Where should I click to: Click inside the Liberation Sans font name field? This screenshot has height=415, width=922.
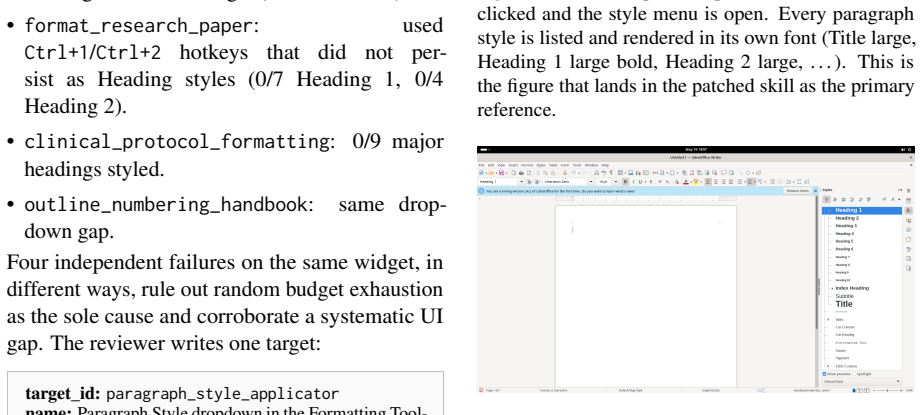(x=564, y=182)
